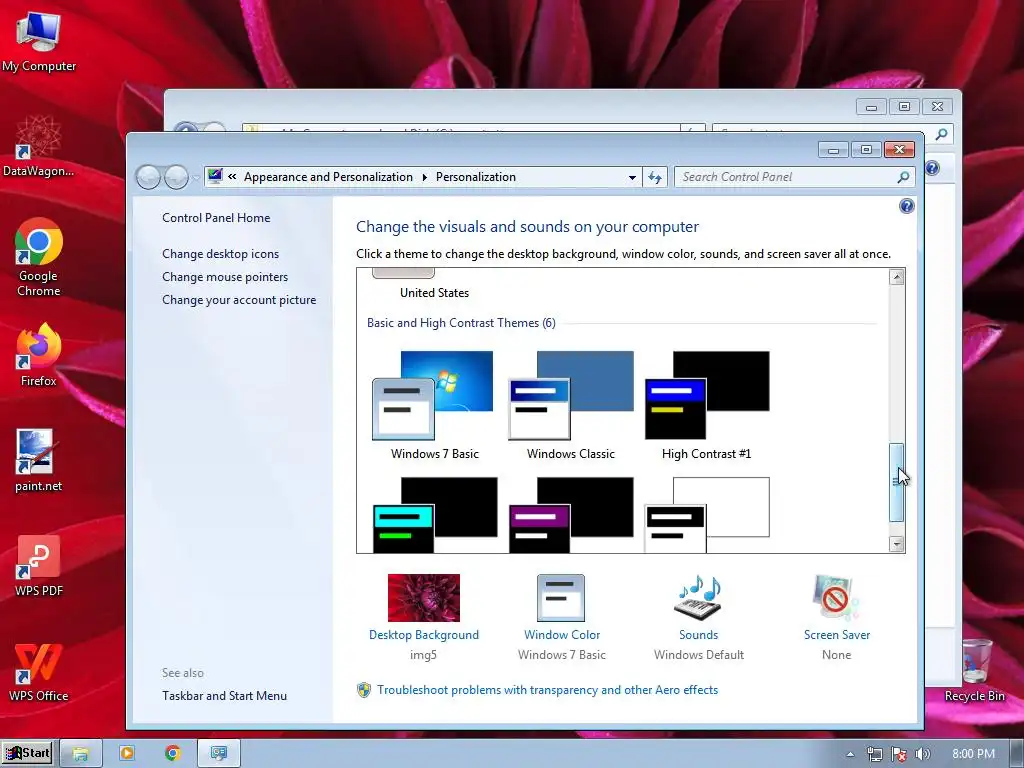
Task: Click the theme list scroll up arrow
Action: (x=897, y=277)
